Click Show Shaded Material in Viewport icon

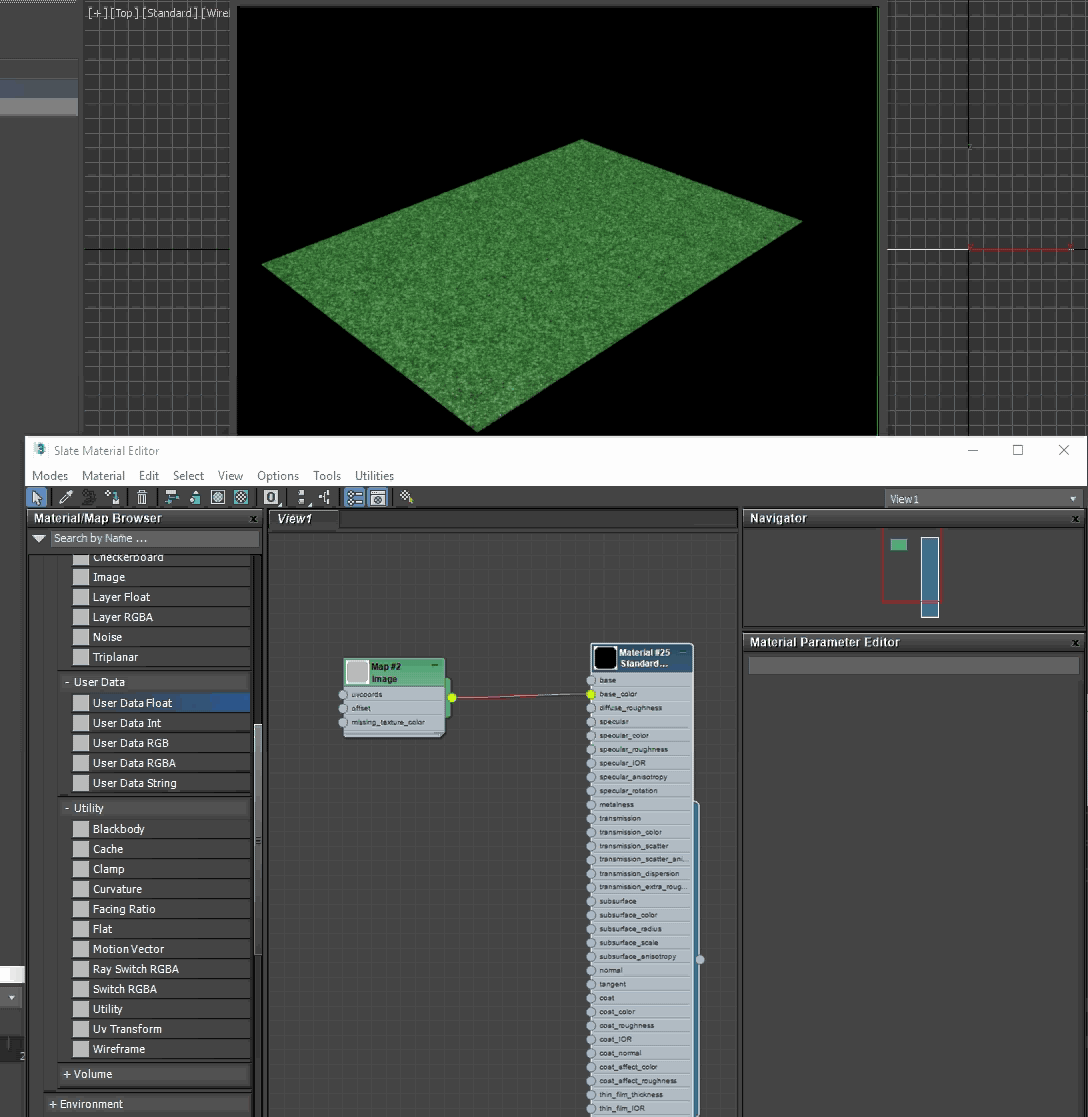tap(218, 497)
